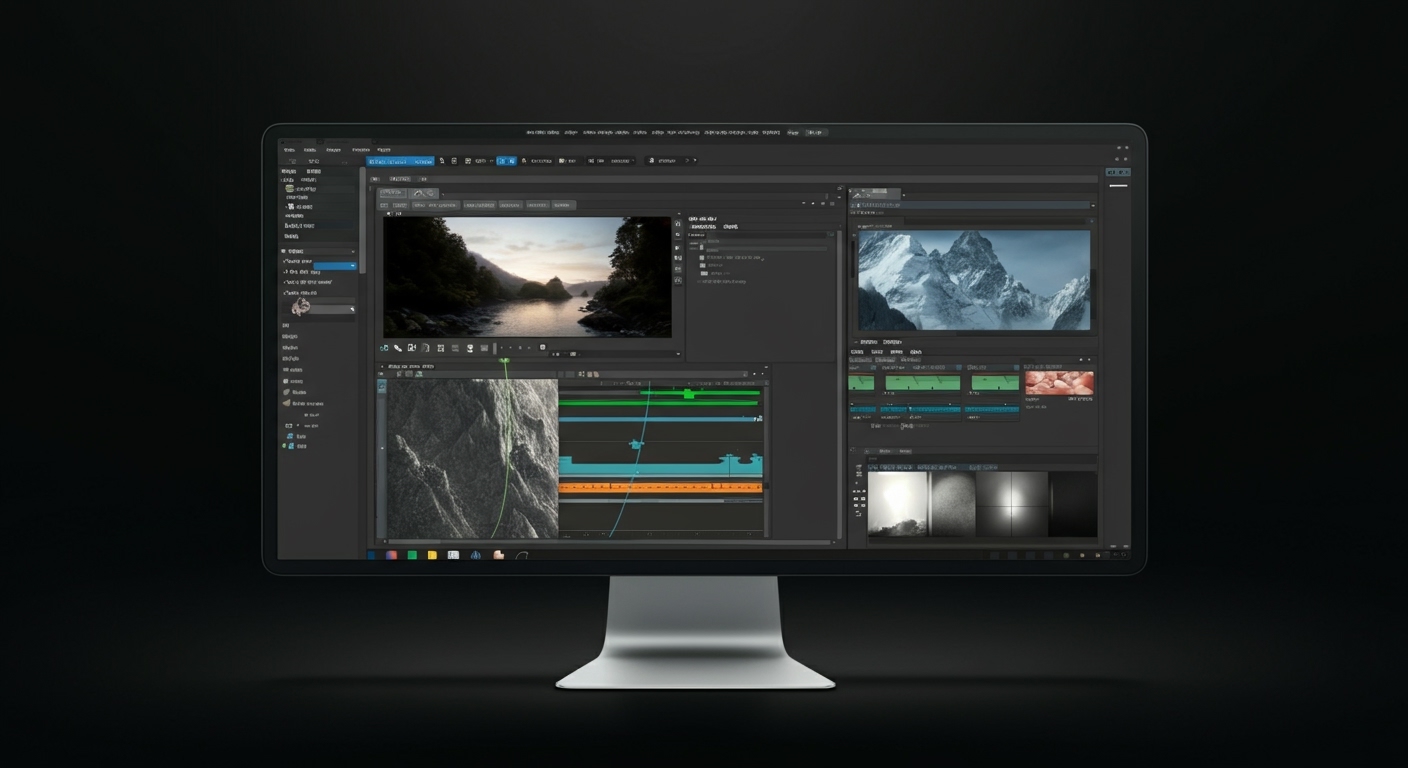
Task: Select the pen tool beneath the viewer monitor
Action: [397, 347]
